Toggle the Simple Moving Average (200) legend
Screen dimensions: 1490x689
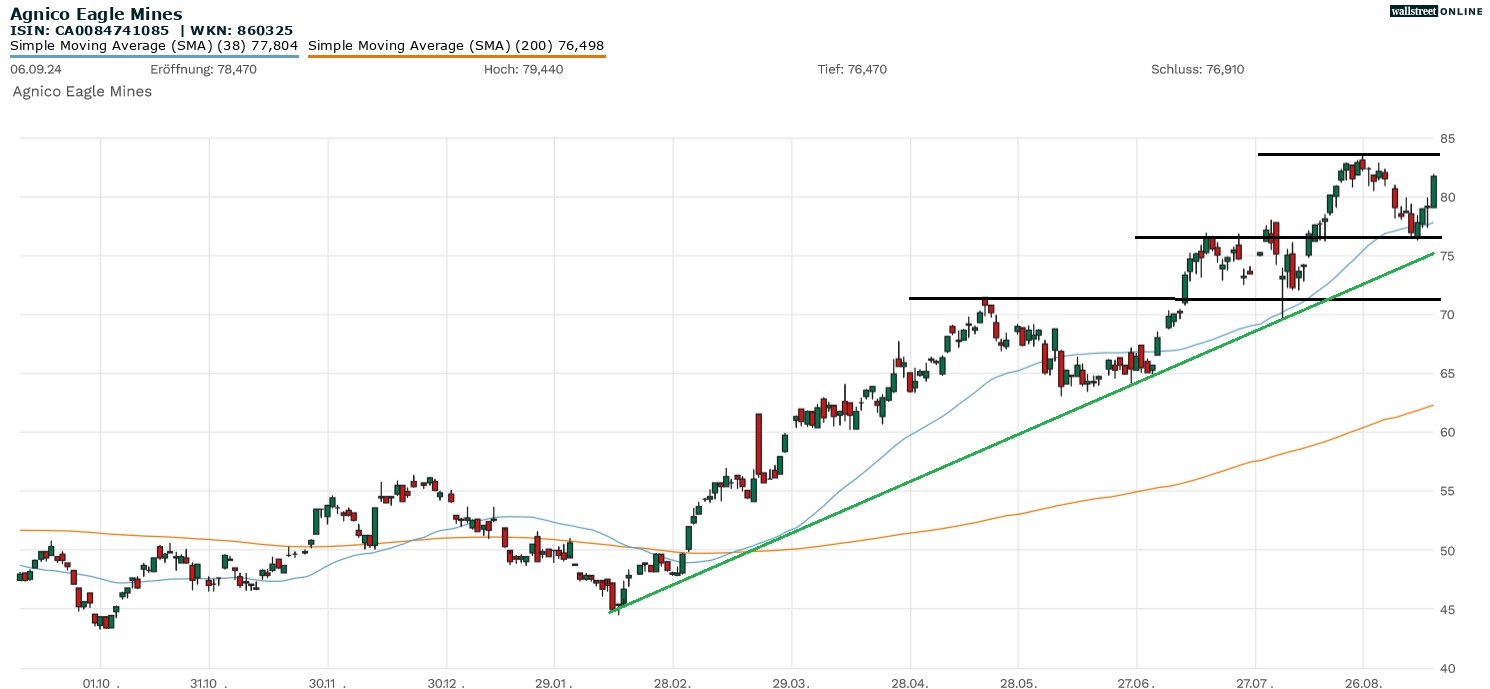pyautogui.click(x=456, y=45)
